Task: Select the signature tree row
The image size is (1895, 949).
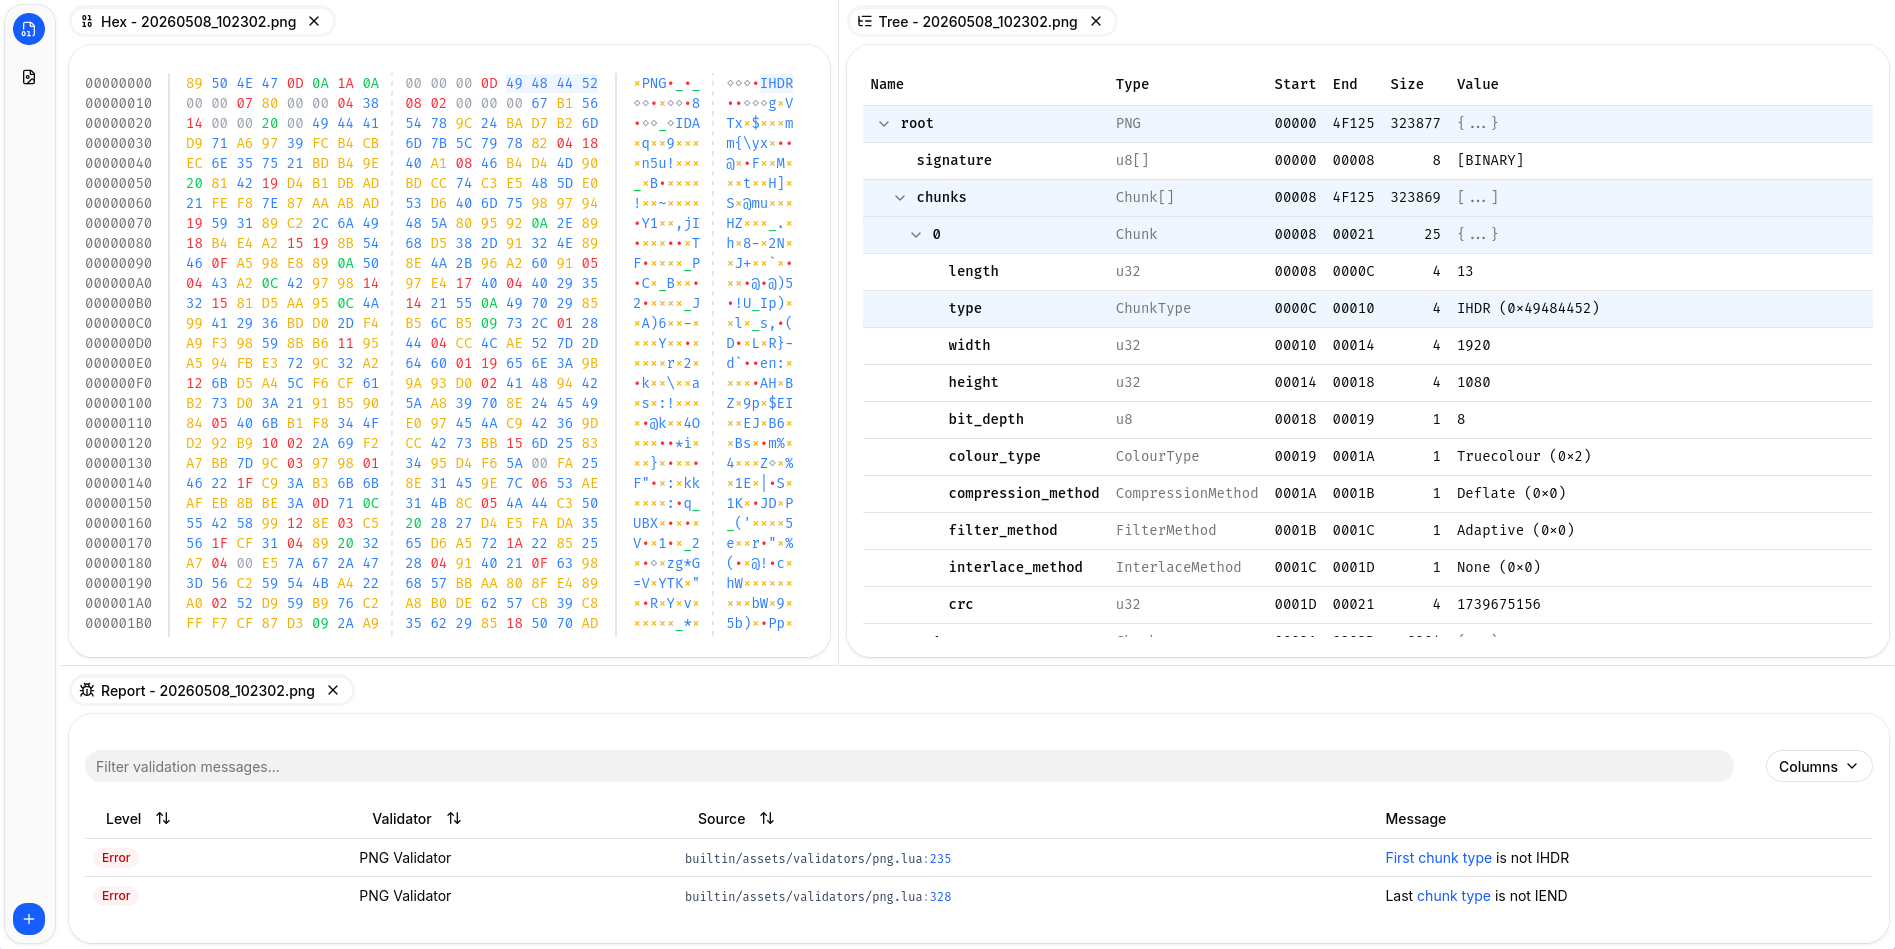Action: click(x=1367, y=160)
